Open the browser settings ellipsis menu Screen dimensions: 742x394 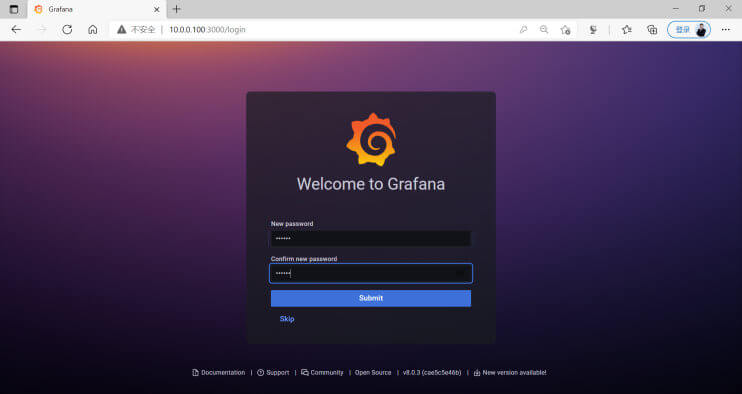726,29
